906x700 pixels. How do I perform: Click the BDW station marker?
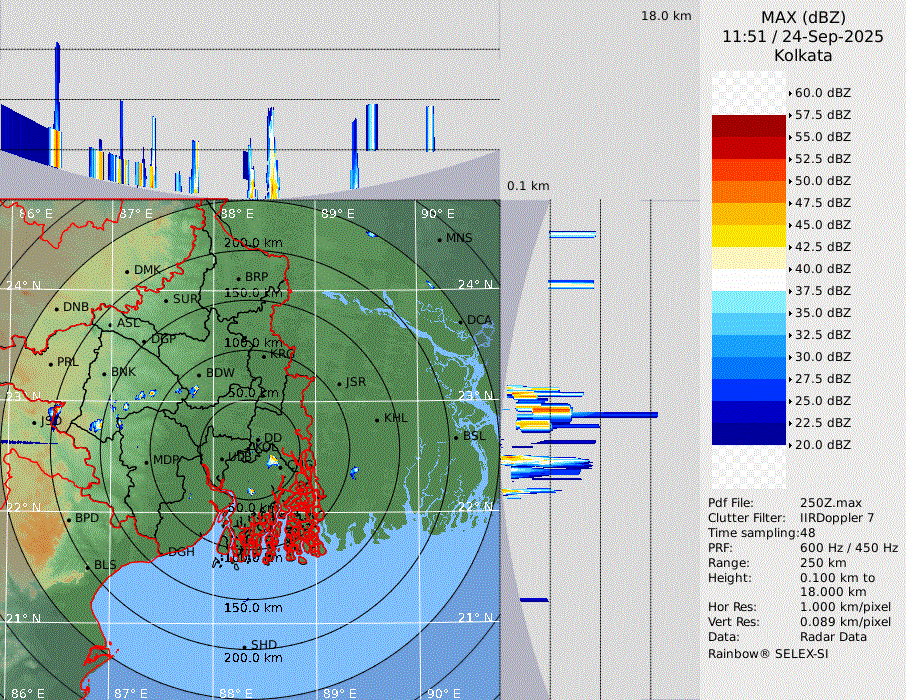(198, 375)
